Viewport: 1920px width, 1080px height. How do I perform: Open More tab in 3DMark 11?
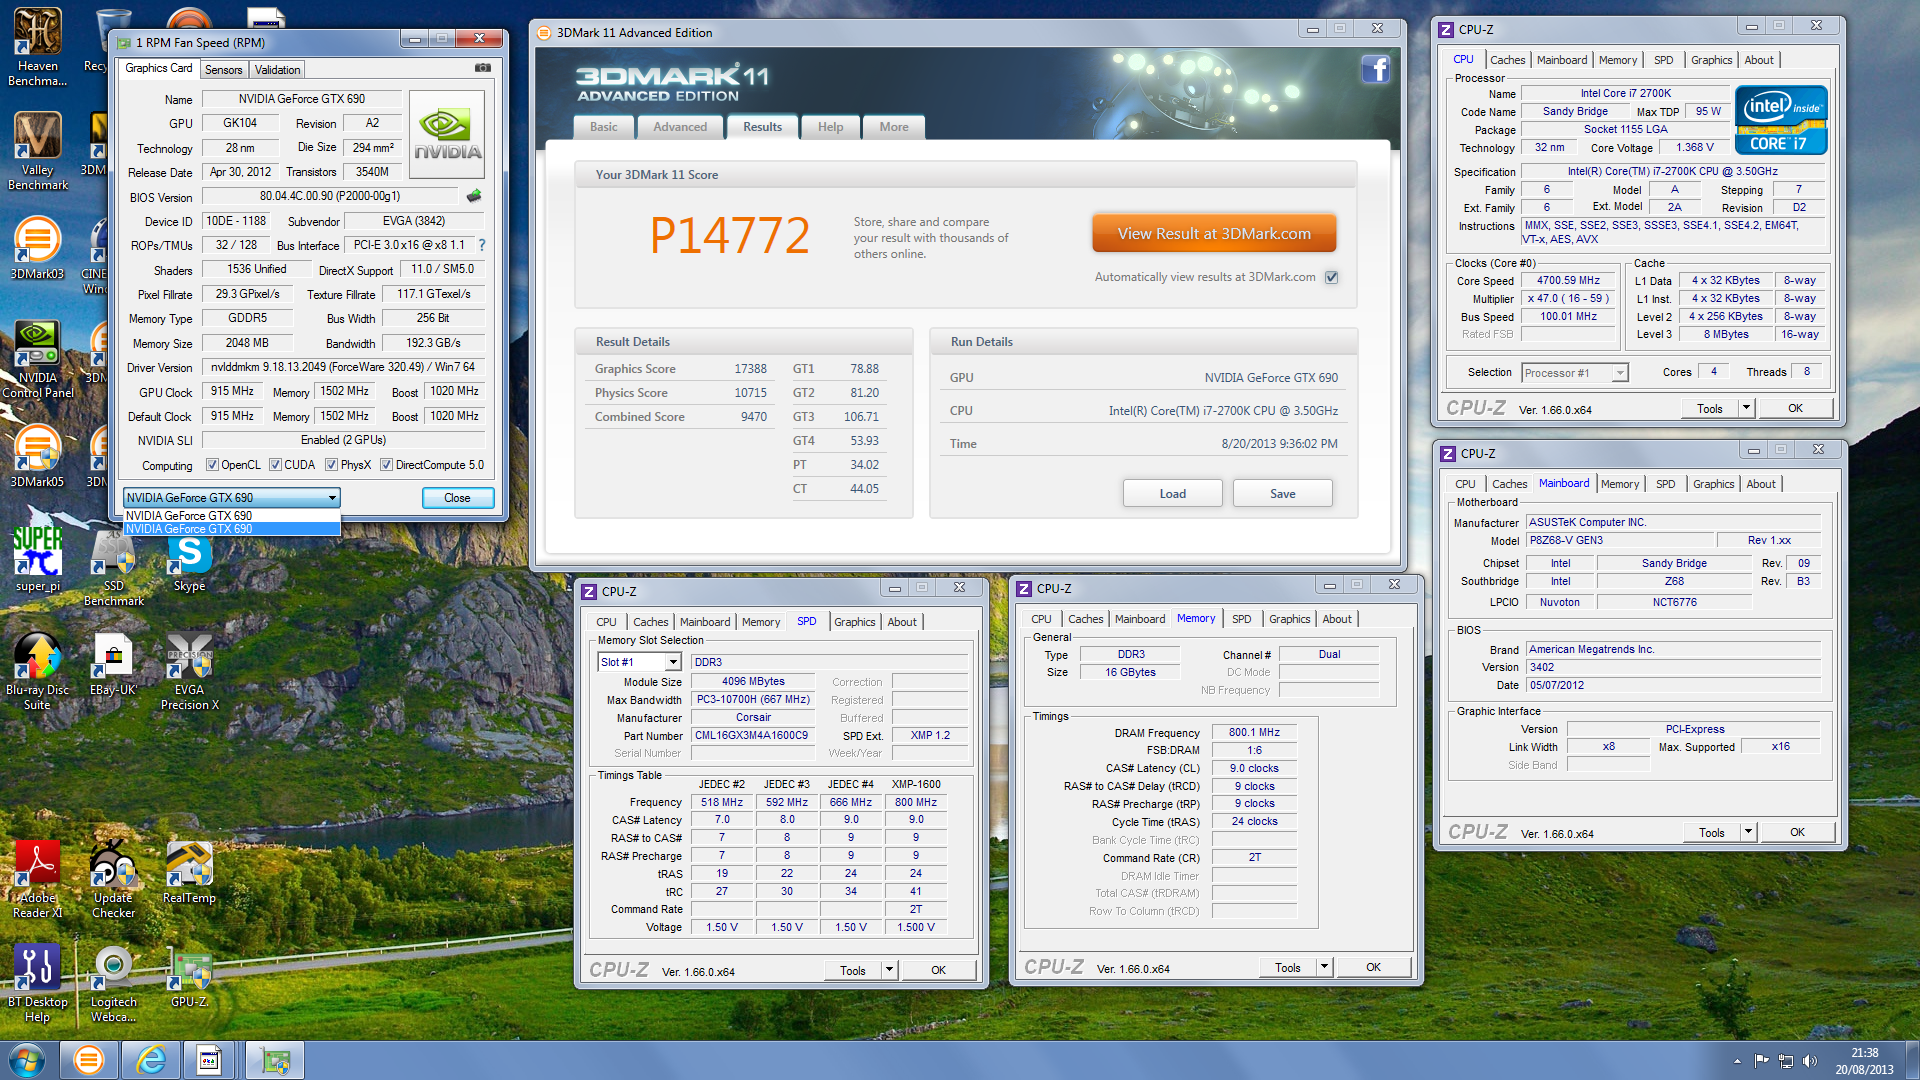(894, 127)
